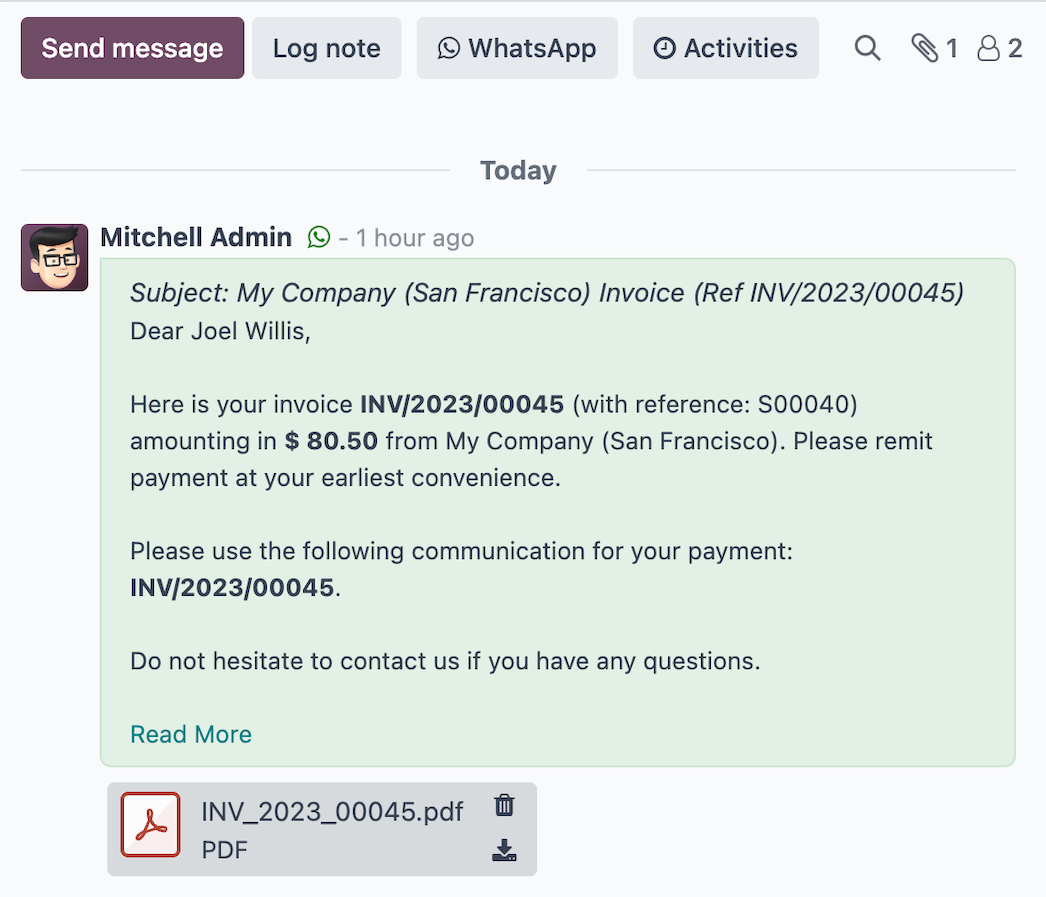Click Mitchell Admin's avatar picture
The width and height of the screenshot is (1046, 897).
[x=54, y=257]
